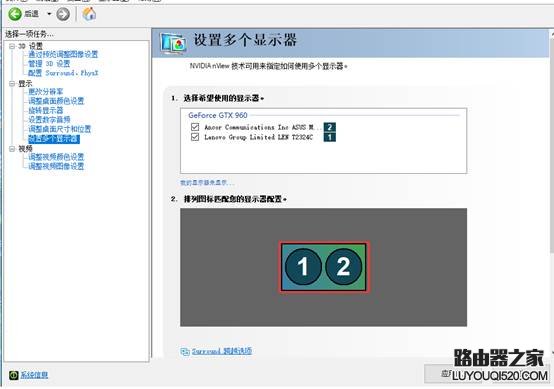Uncheck the Ancor Communications ASUS display checkbox
554x389 pixels.
(x=195, y=127)
